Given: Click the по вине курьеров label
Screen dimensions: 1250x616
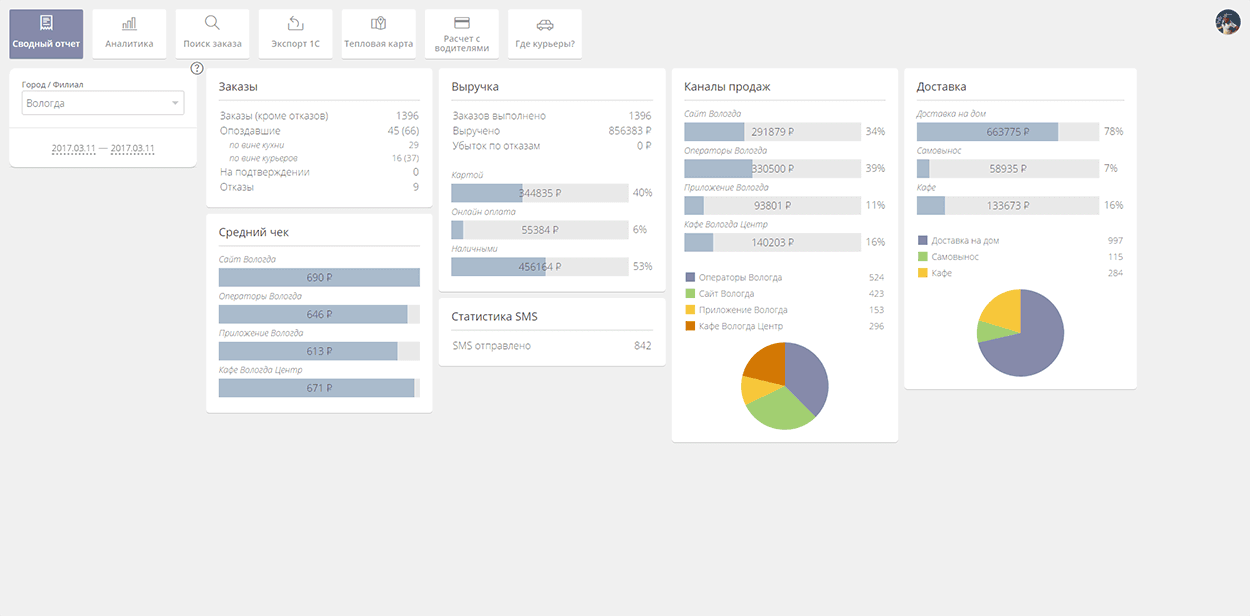Looking at the screenshot, I should click(x=263, y=158).
